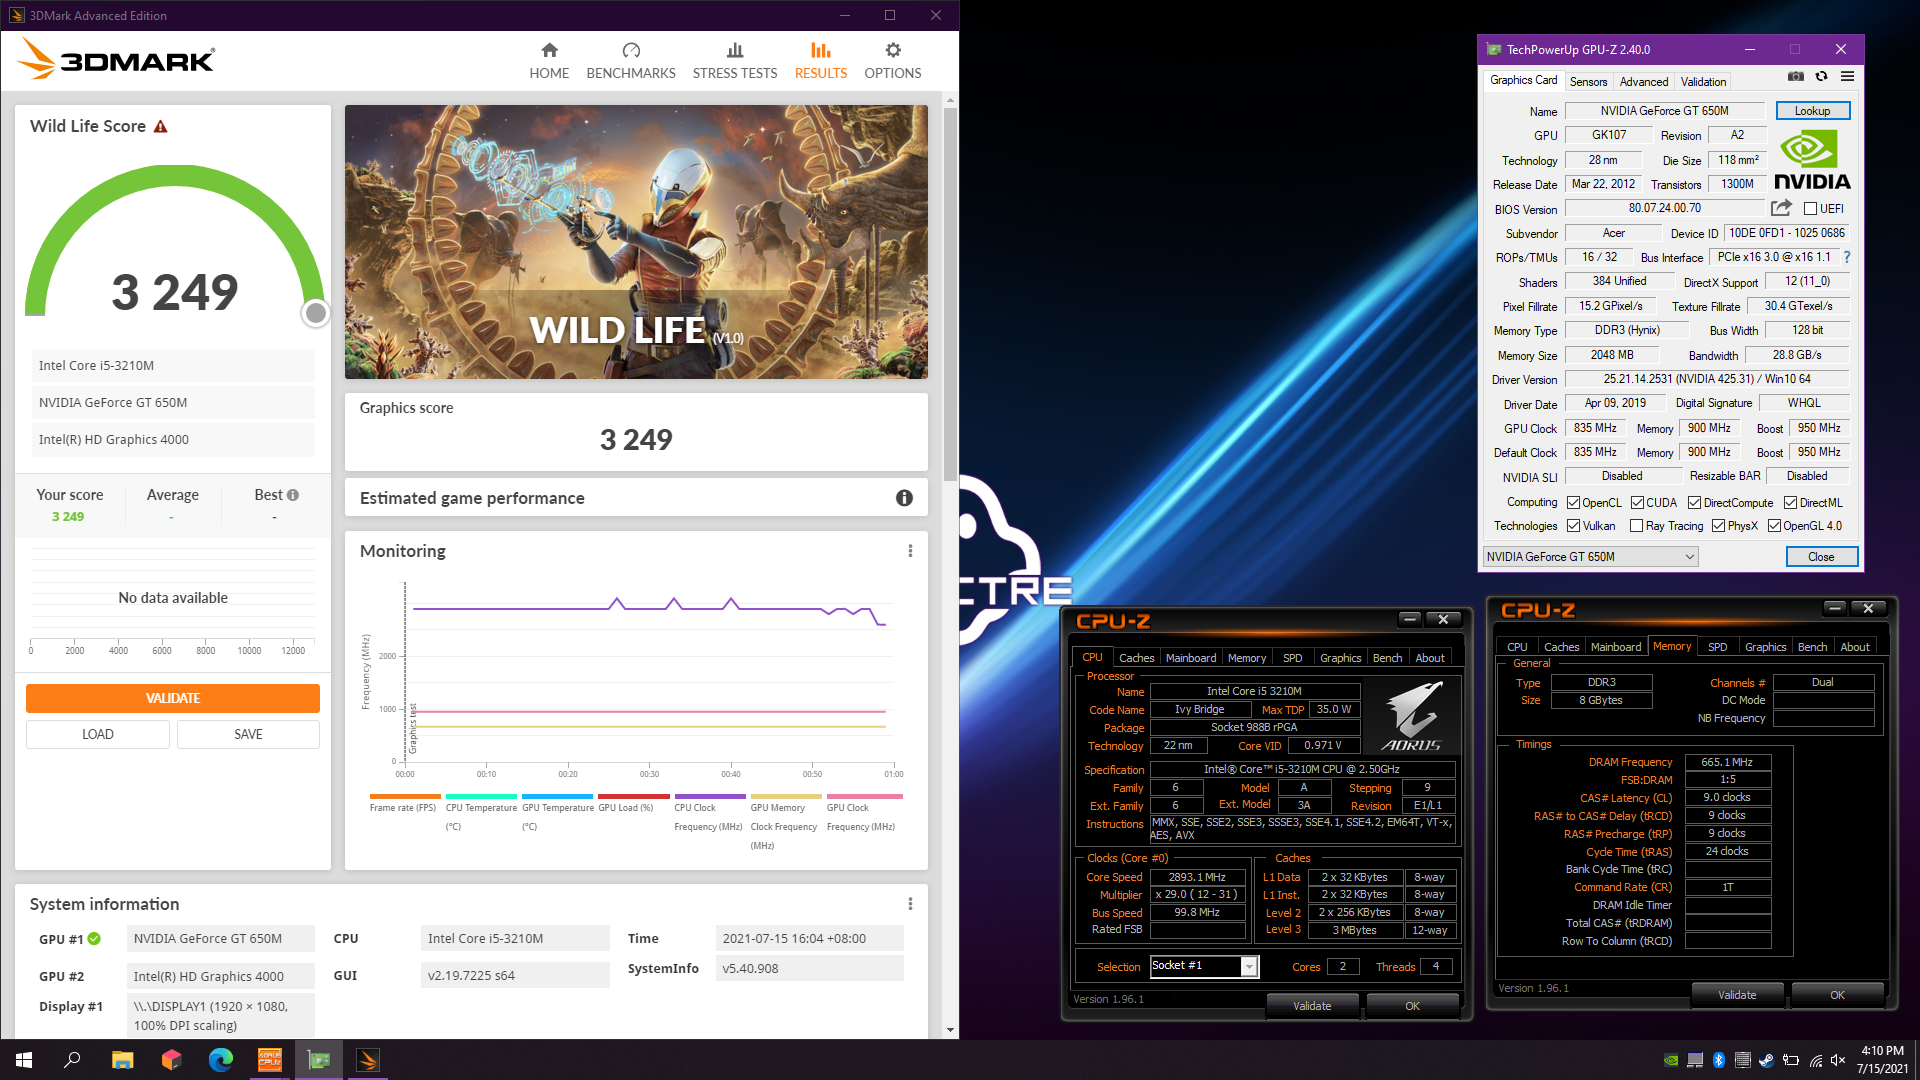
Task: Click 3DMark taskbar icon
Action: click(x=367, y=1060)
